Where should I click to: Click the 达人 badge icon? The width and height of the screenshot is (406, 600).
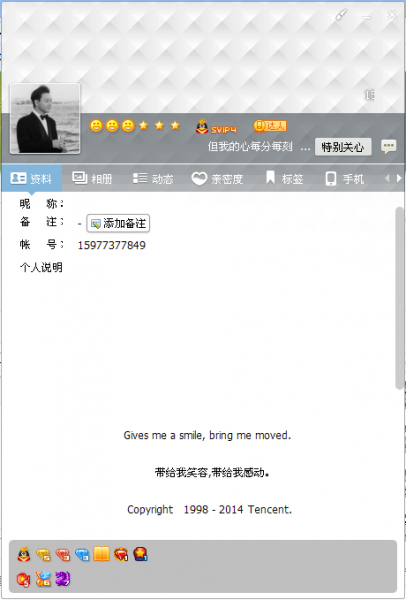pyautogui.click(x=270, y=126)
